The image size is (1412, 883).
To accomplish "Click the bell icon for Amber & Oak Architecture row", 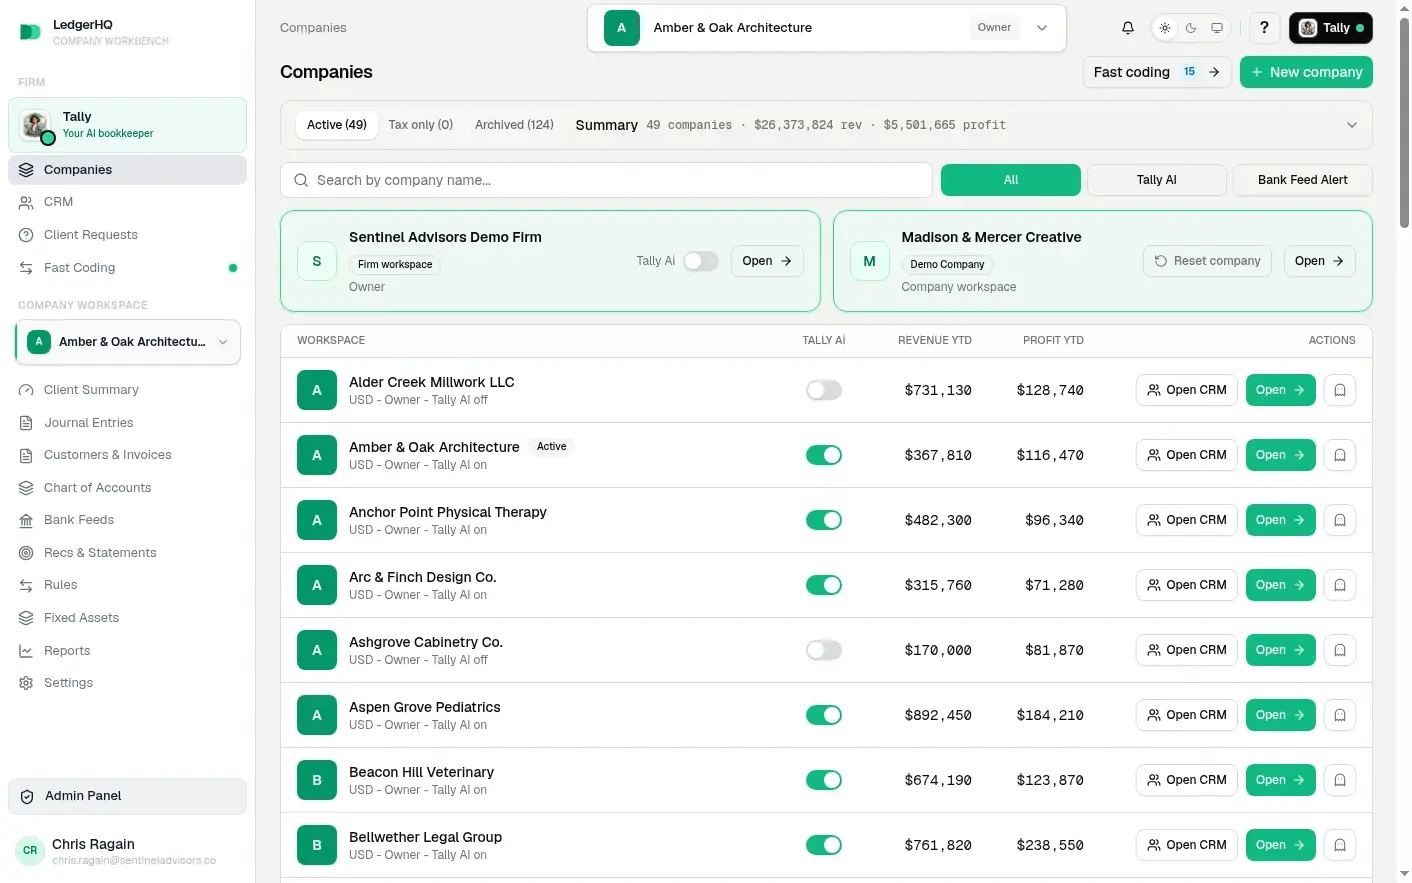I will 1340,455.
